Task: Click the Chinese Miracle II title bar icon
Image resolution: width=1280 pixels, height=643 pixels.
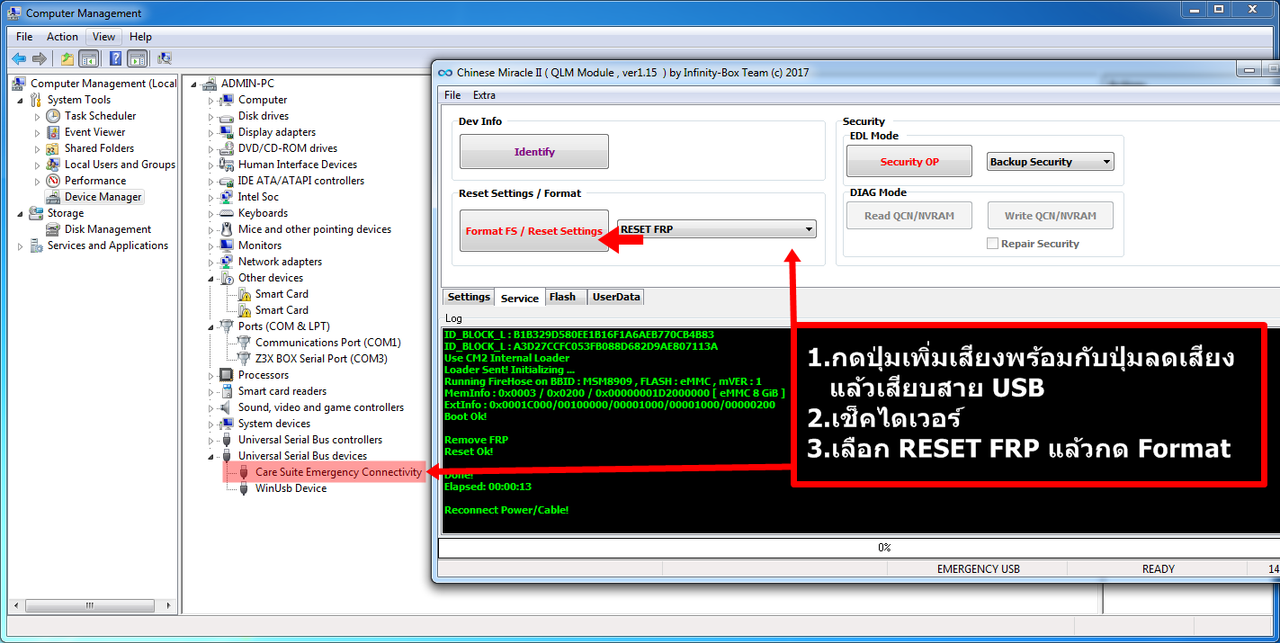Action: [446, 72]
